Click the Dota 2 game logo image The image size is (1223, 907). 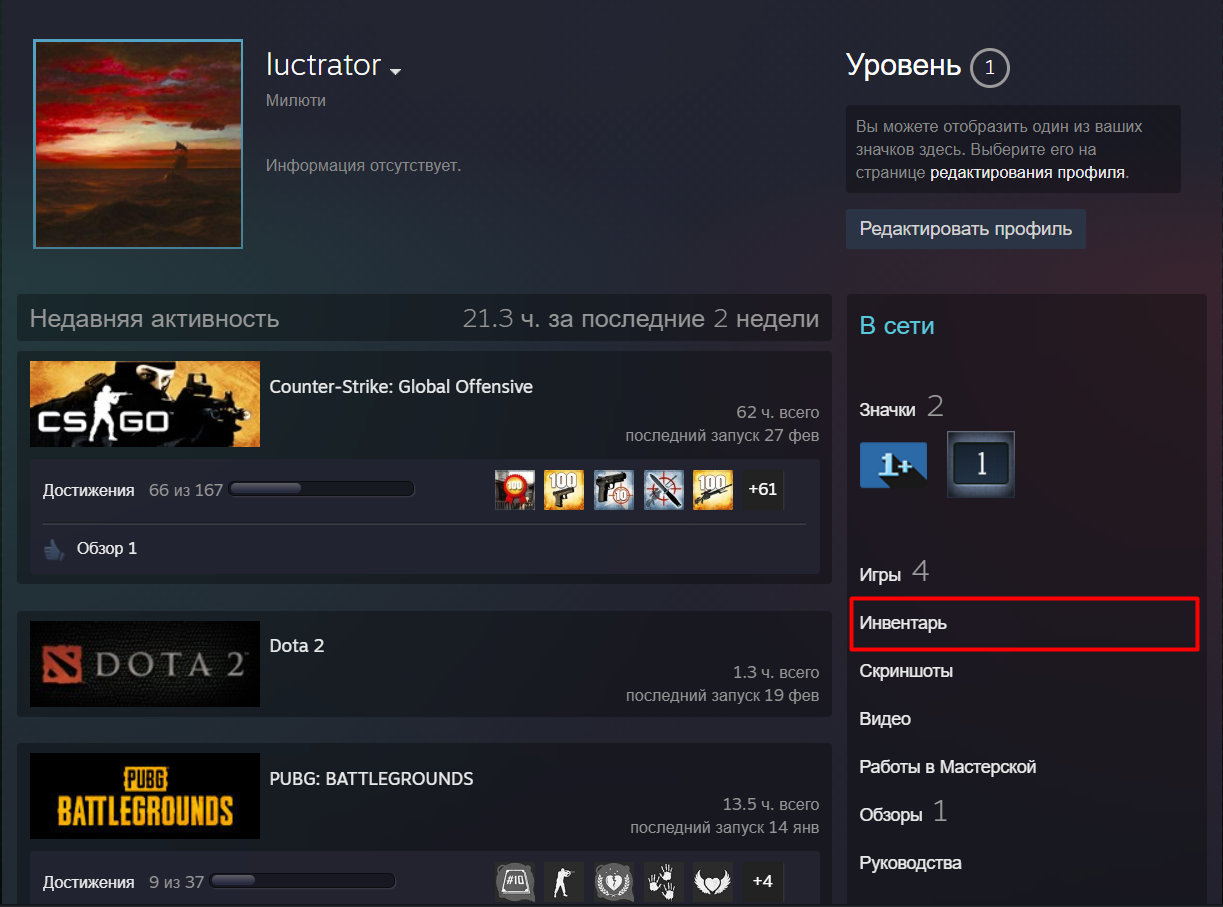click(x=145, y=664)
